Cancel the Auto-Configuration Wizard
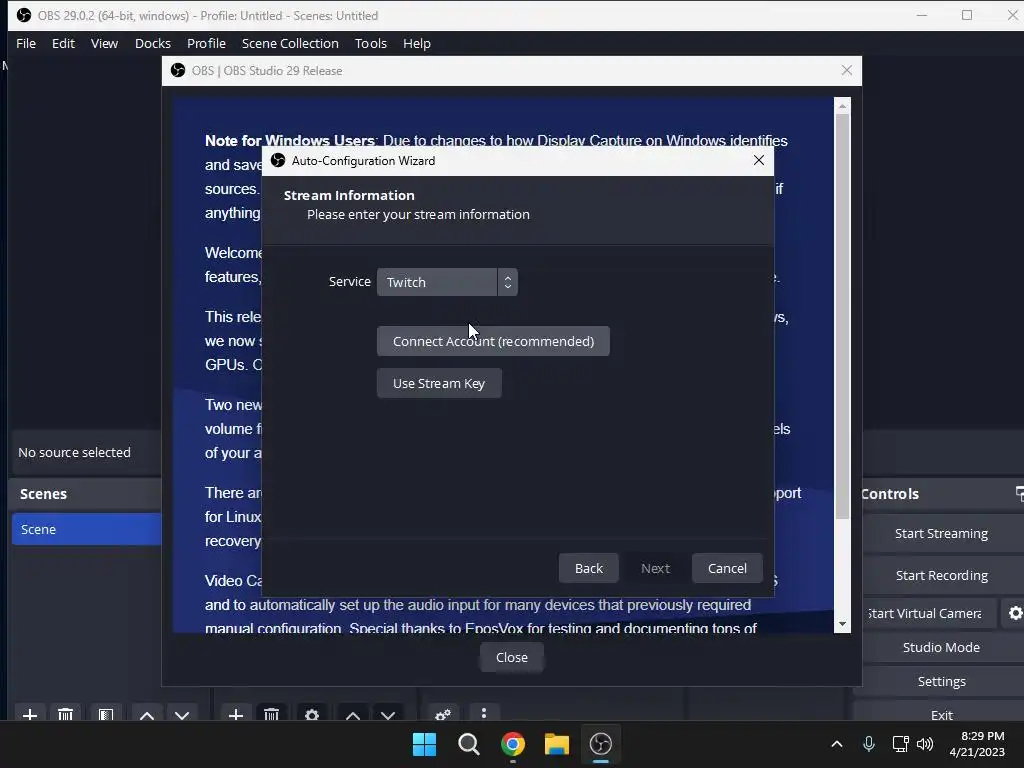 (727, 568)
